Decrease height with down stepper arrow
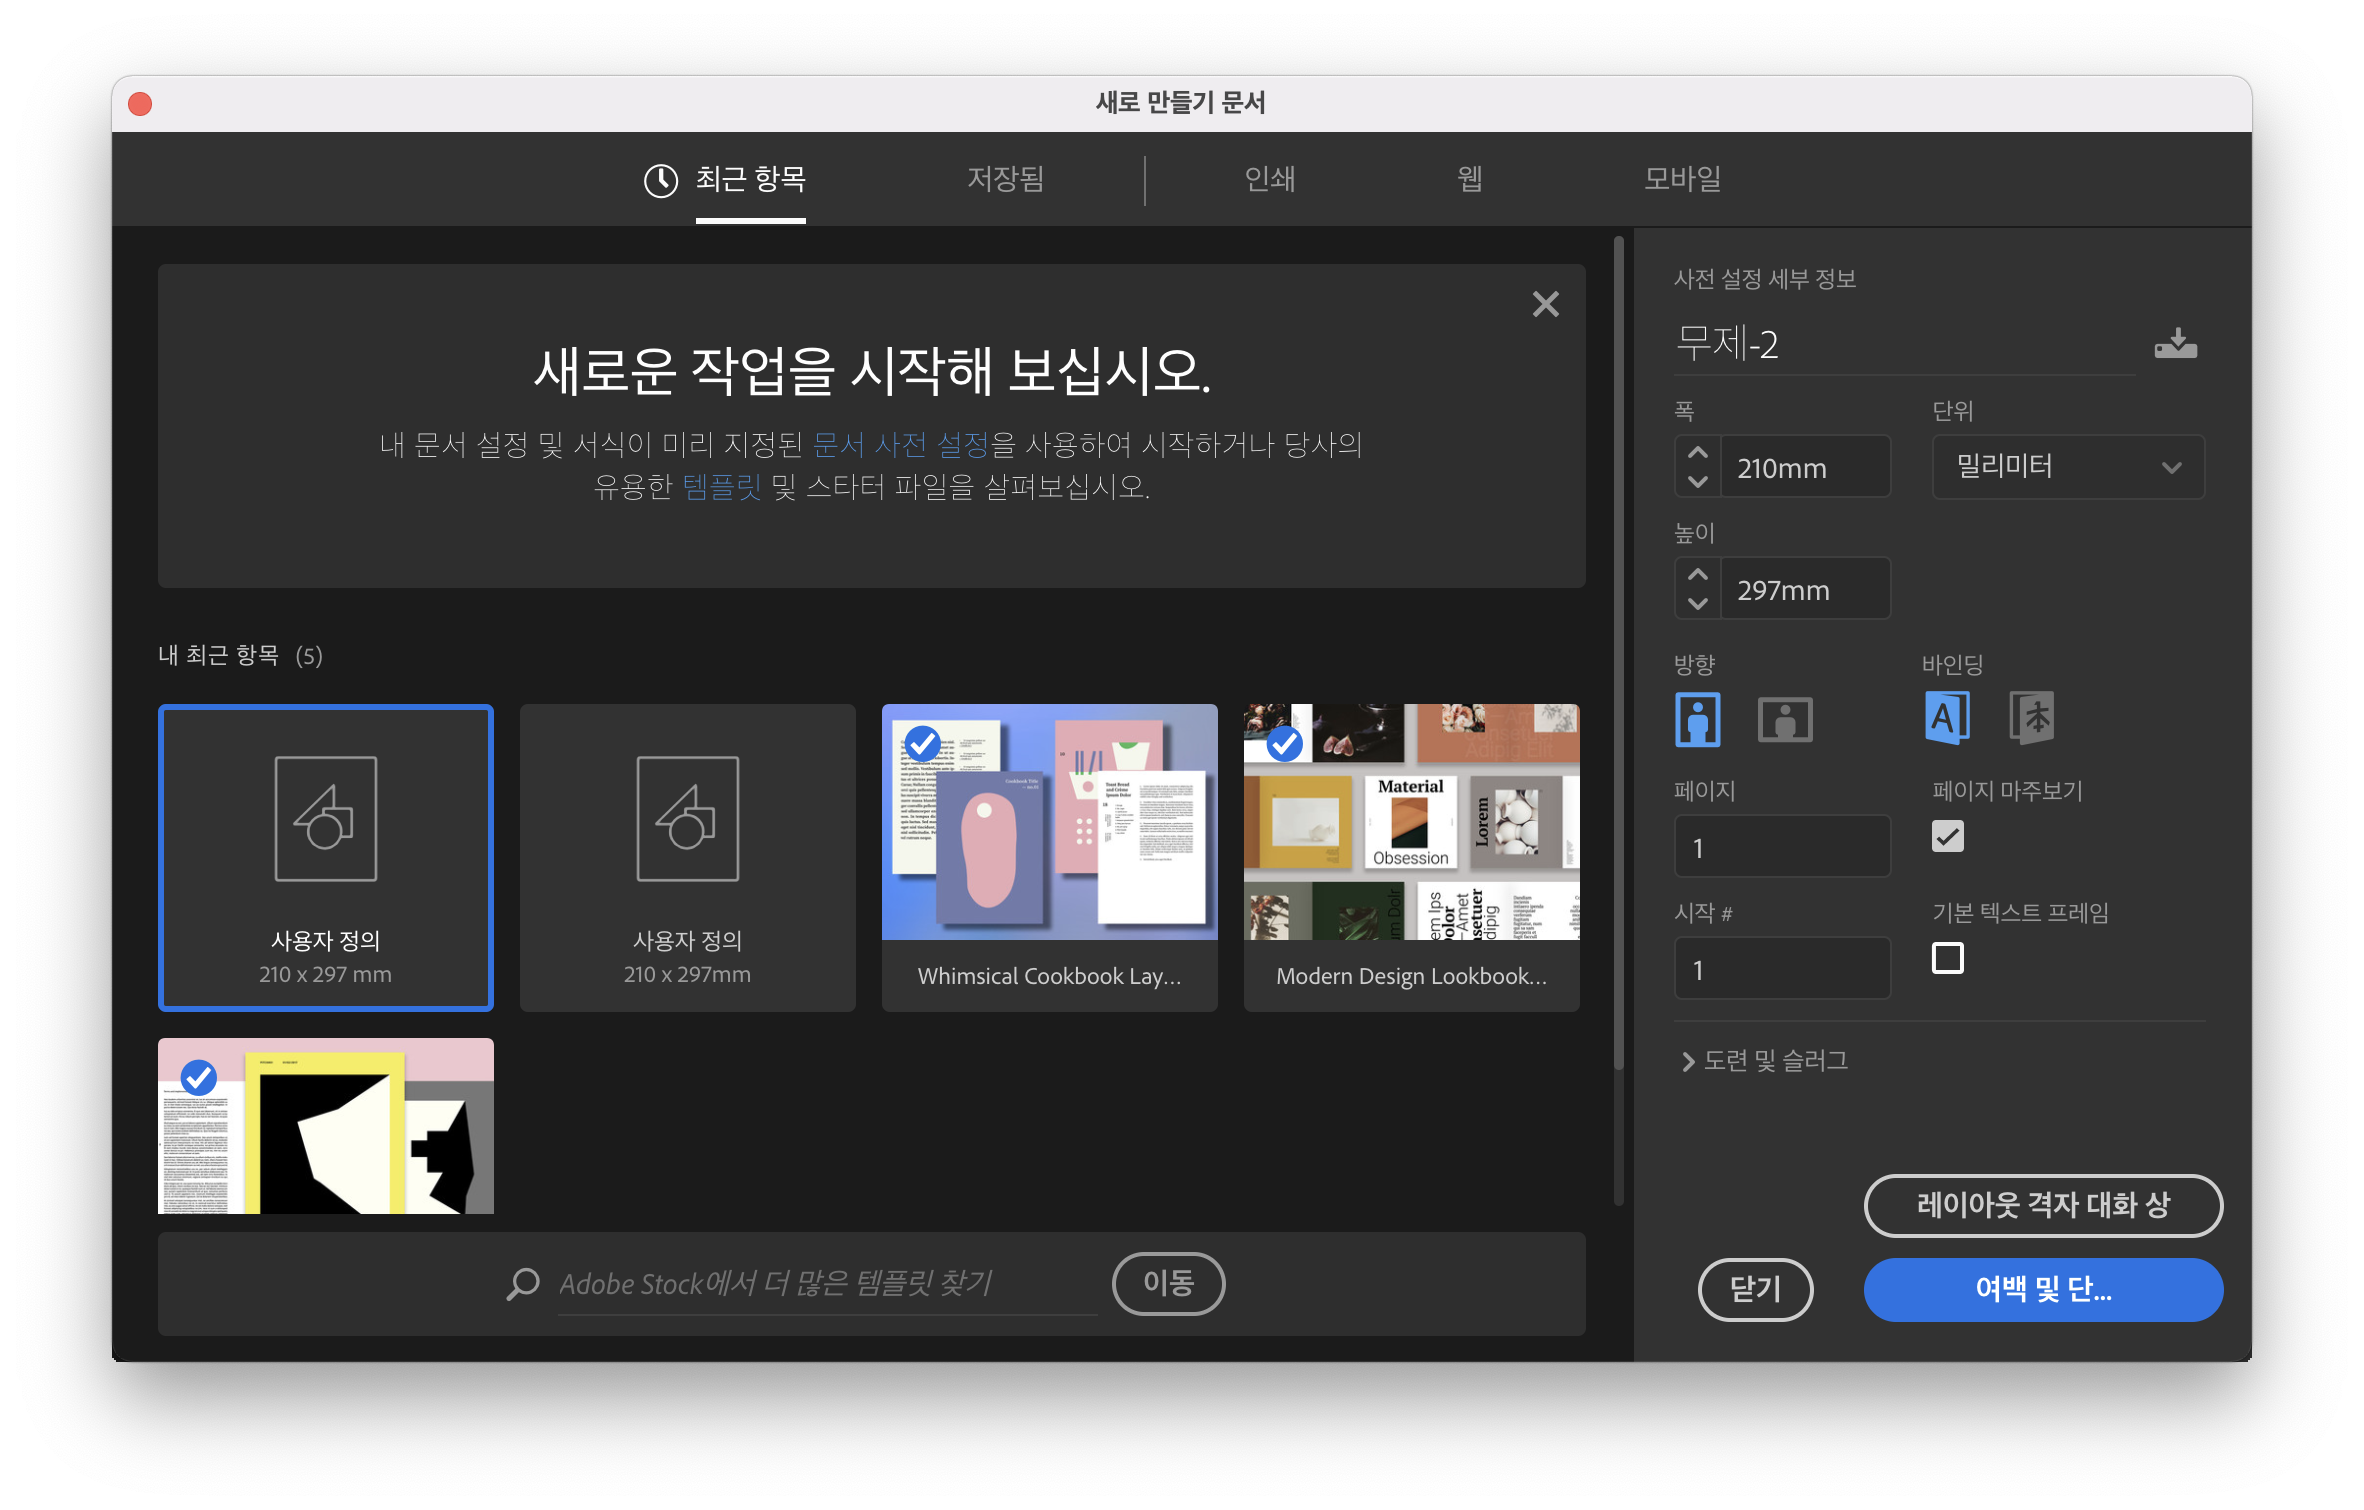The image size is (2364, 1510). [1697, 603]
